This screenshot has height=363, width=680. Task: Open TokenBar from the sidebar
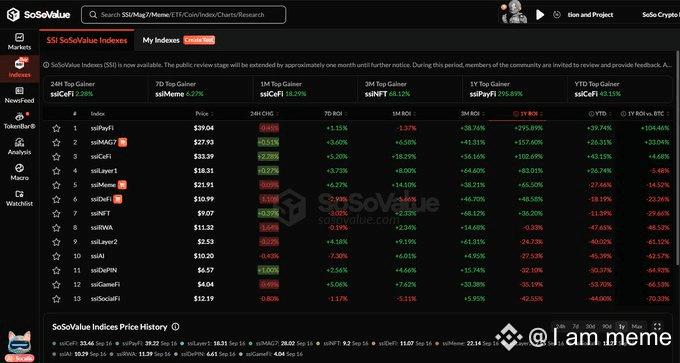[20, 121]
